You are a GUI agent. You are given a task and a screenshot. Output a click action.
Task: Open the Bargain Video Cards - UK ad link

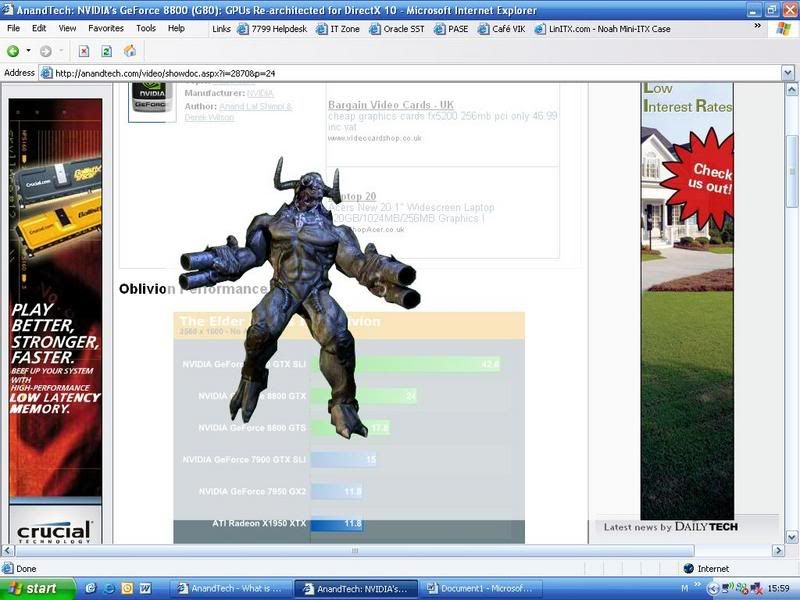click(x=391, y=105)
